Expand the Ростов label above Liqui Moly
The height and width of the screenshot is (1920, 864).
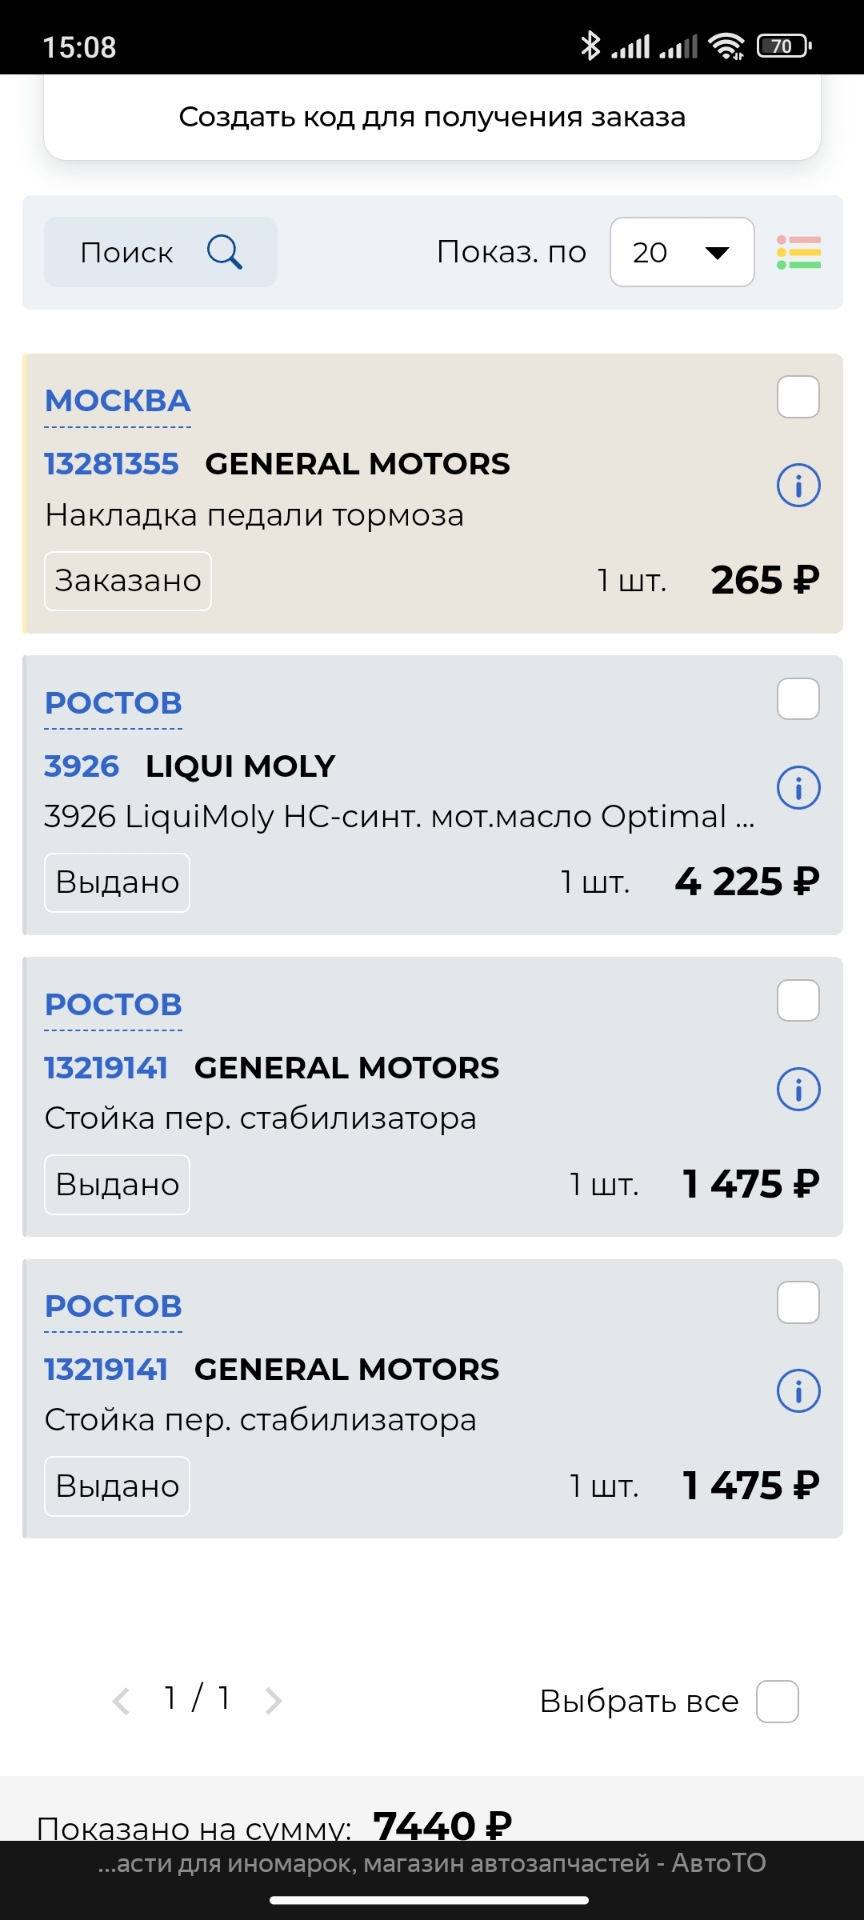113,703
